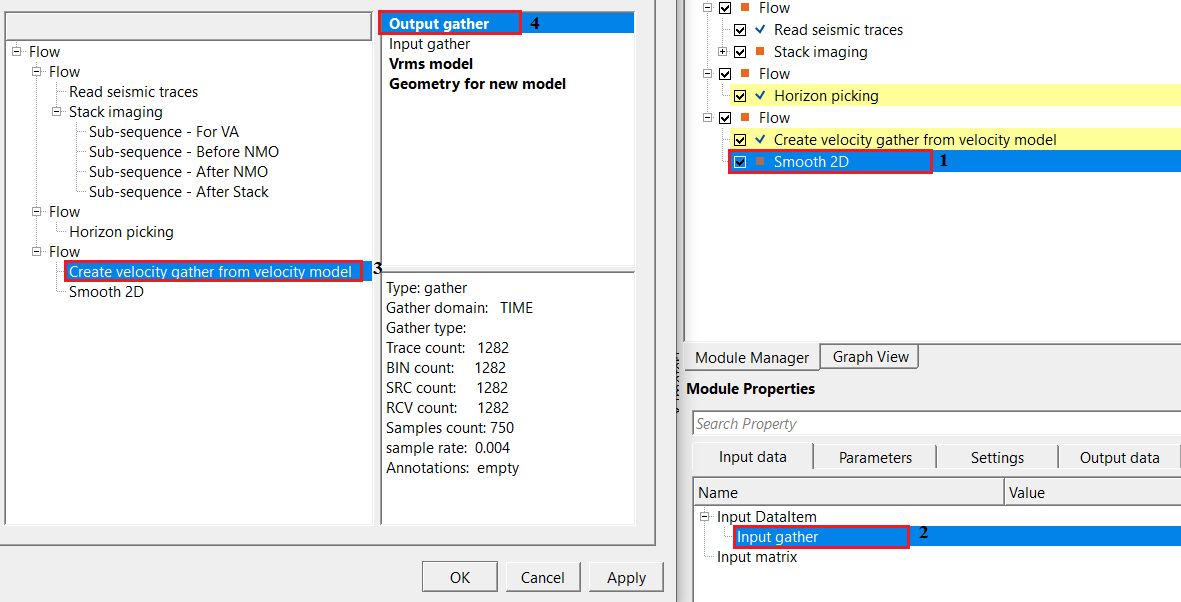This screenshot has width=1181, height=602.
Task: Click the blue checkmark icon beside Read seismic traces
Action: click(x=760, y=29)
